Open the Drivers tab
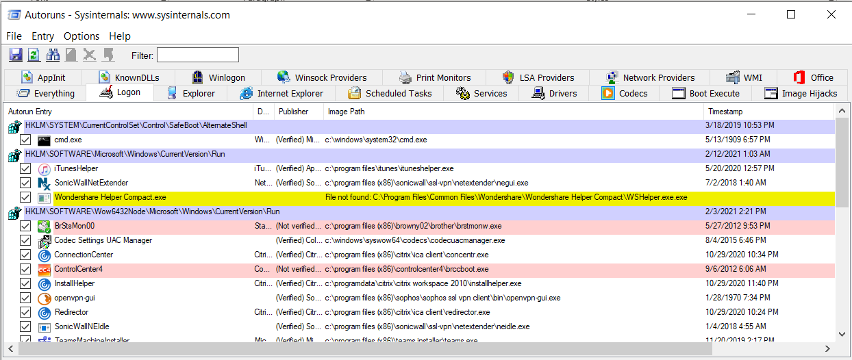The width and height of the screenshot is (852, 360). click(x=555, y=93)
